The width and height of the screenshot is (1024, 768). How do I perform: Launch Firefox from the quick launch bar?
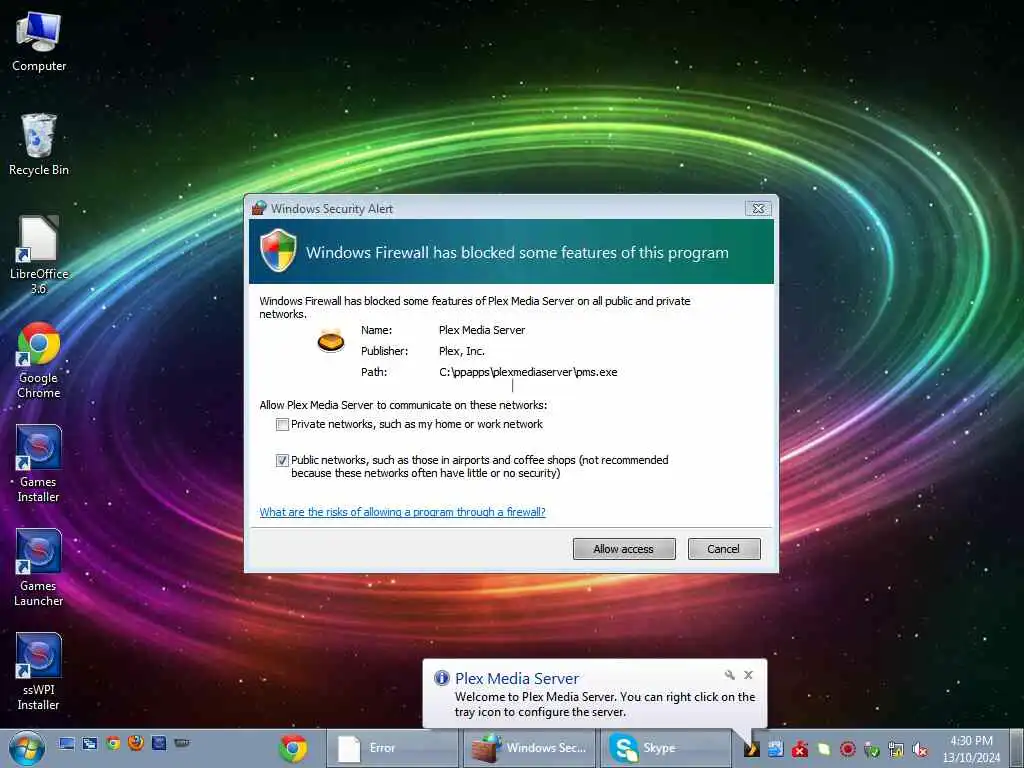pos(136,743)
